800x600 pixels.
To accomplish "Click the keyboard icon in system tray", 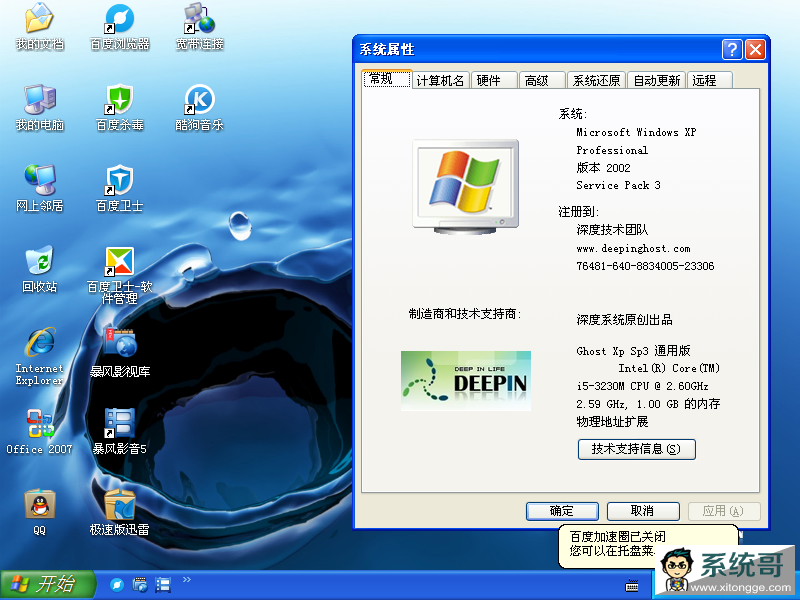I will click(632, 585).
